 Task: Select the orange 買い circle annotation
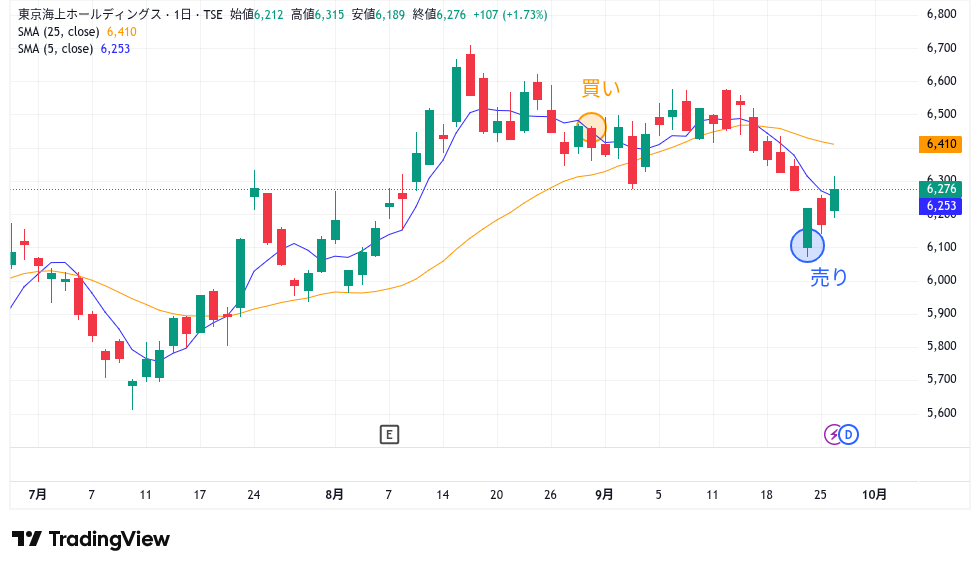592,127
